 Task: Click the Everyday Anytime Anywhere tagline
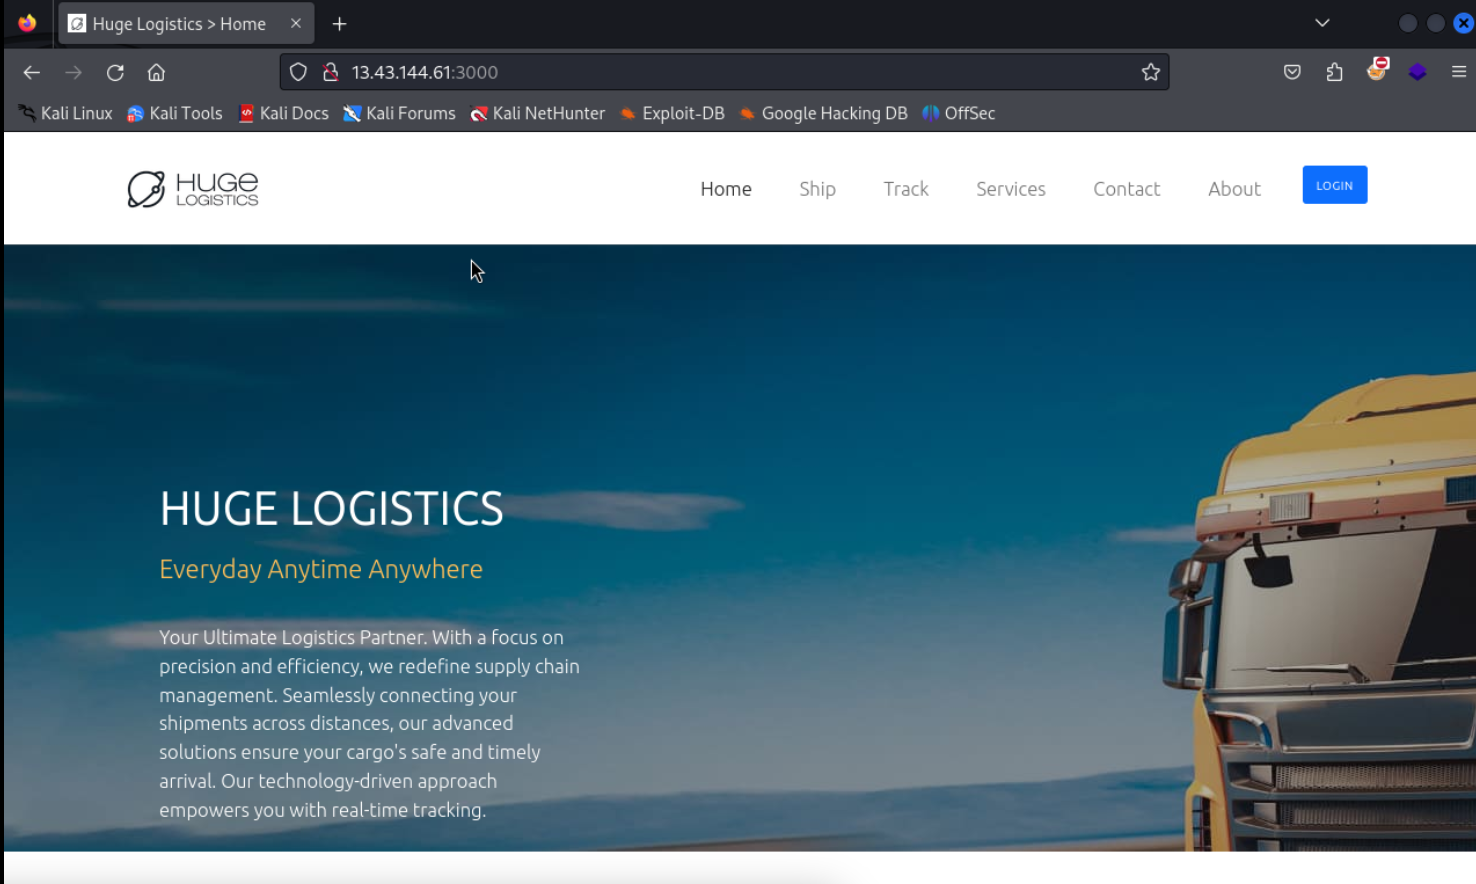pyautogui.click(x=321, y=569)
